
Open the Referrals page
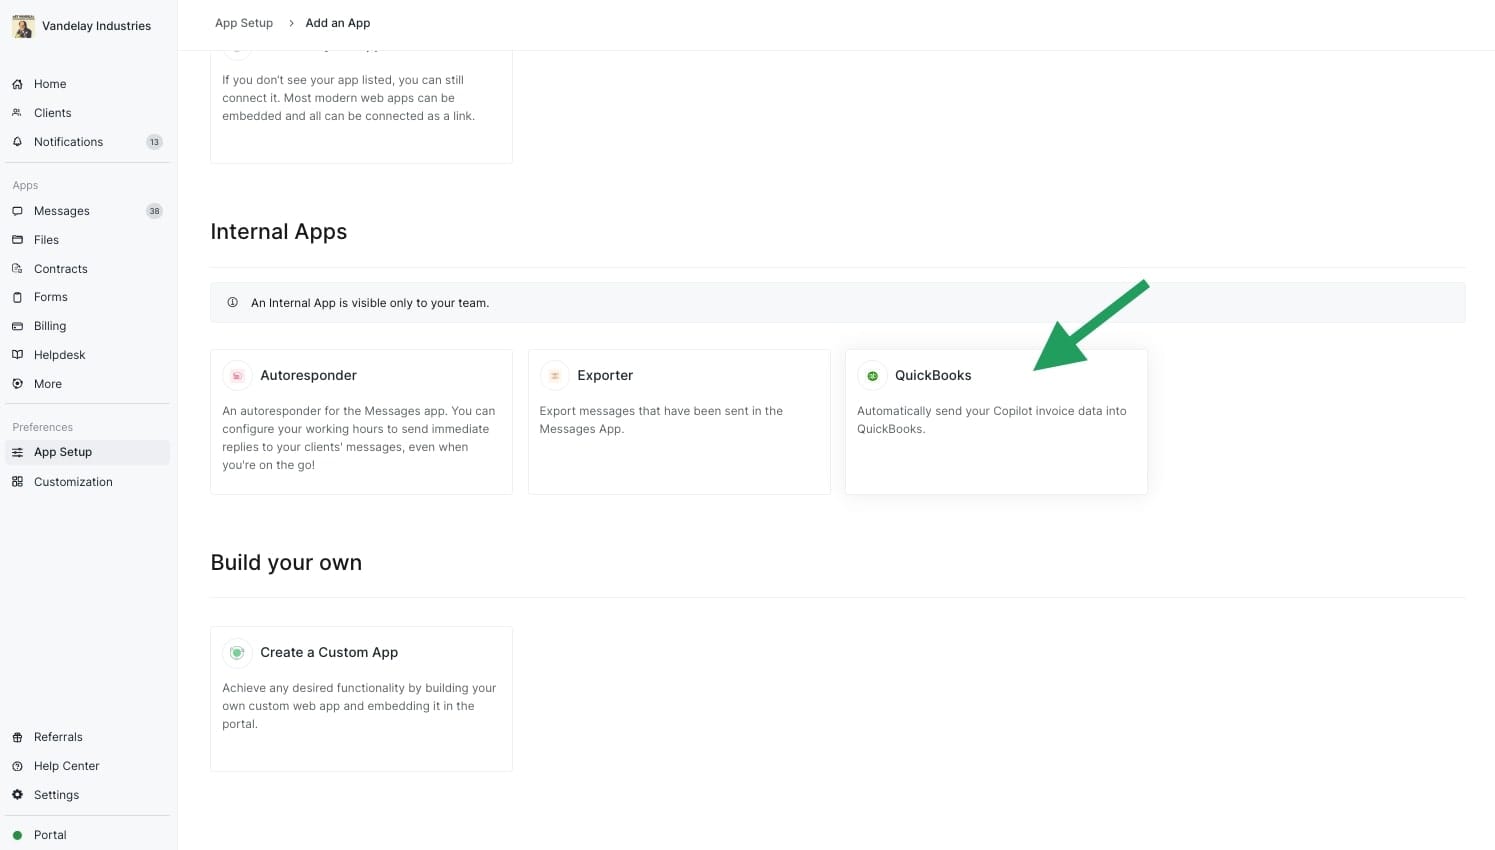tap(58, 737)
